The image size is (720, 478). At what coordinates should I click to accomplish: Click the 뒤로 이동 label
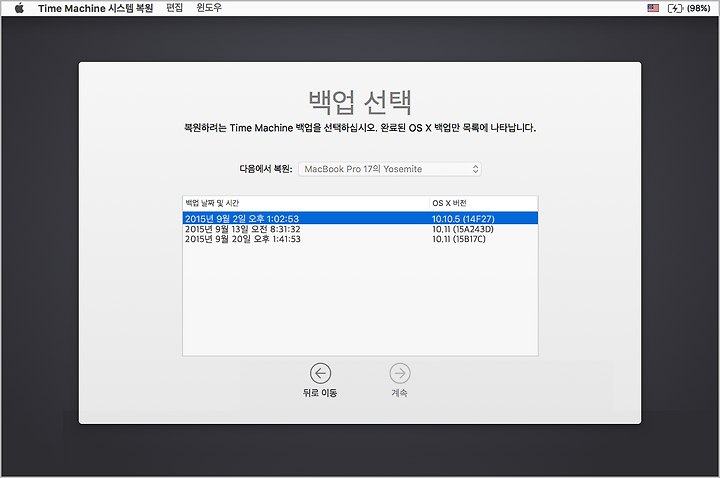(x=320, y=393)
